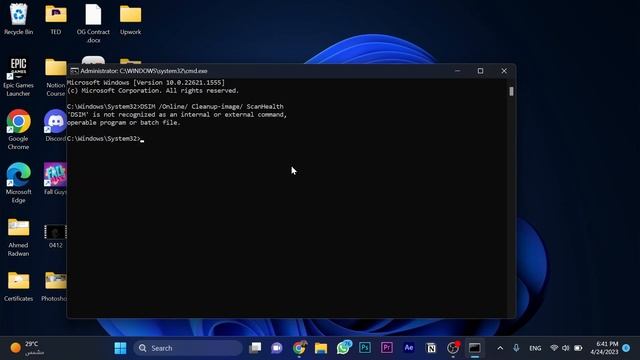Open Task View from taskbar

pyautogui.click(x=255, y=348)
